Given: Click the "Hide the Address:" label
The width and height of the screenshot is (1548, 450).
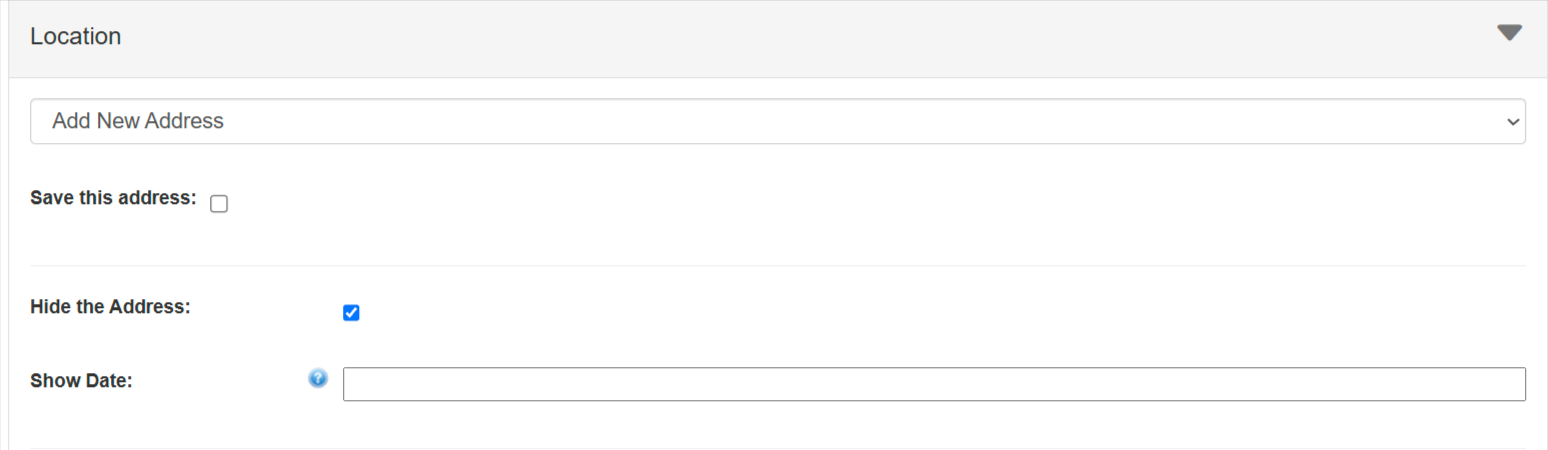Looking at the screenshot, I should tap(110, 307).
